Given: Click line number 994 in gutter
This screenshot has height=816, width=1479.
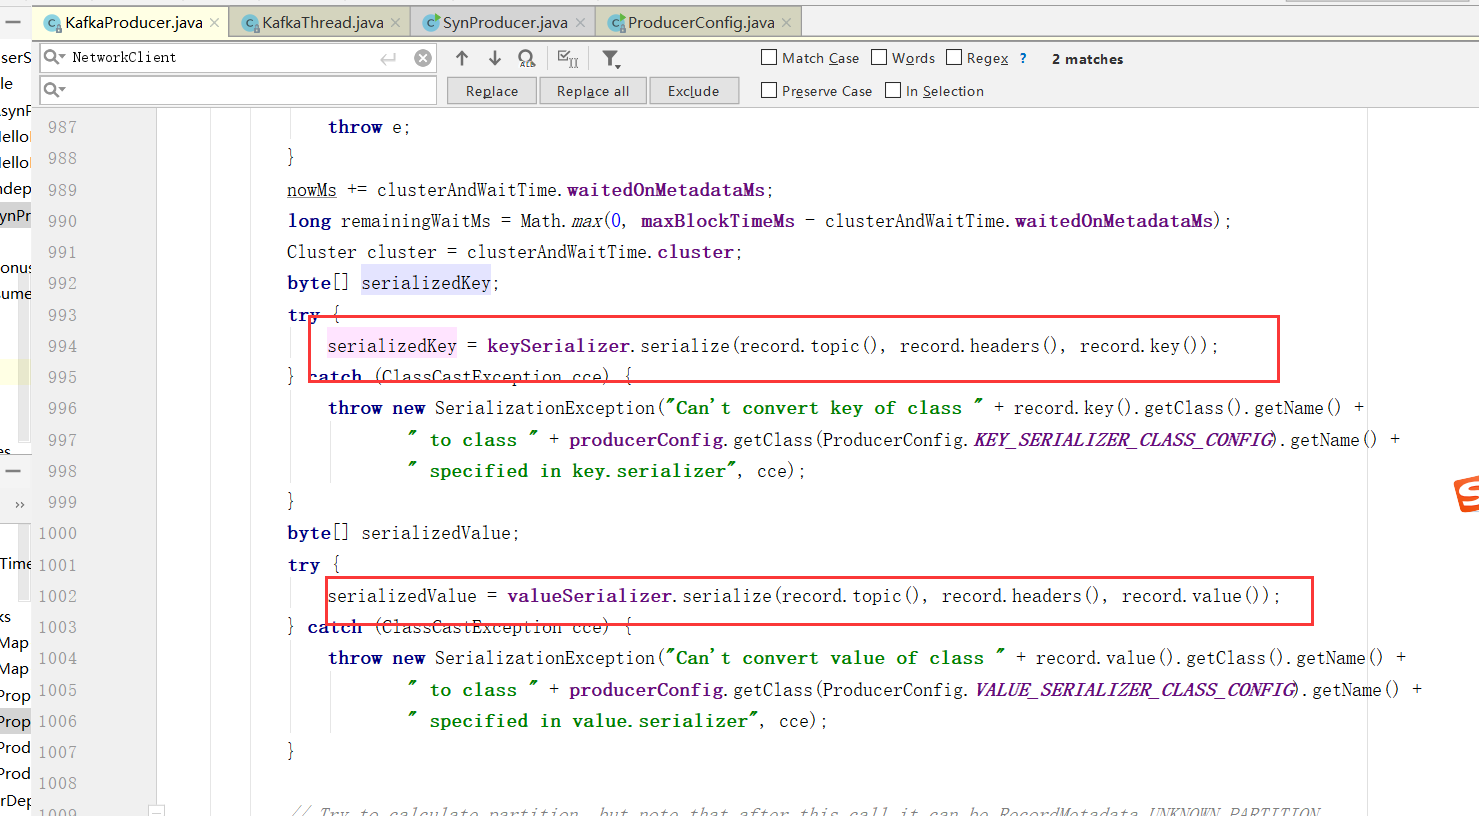Looking at the screenshot, I should (x=62, y=346).
